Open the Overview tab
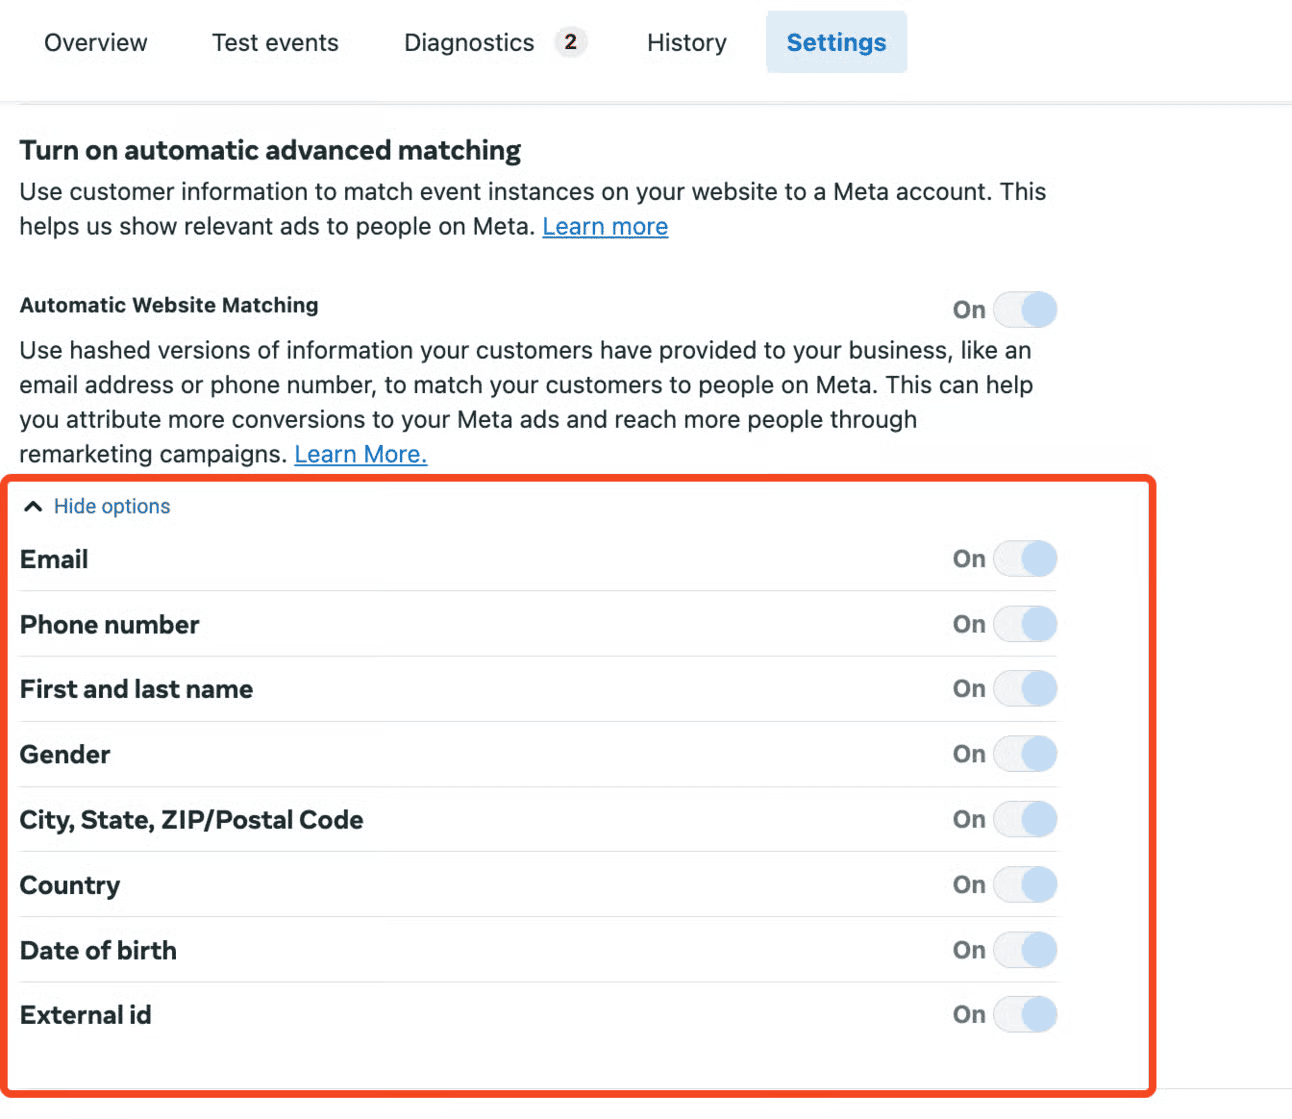 click(x=96, y=43)
